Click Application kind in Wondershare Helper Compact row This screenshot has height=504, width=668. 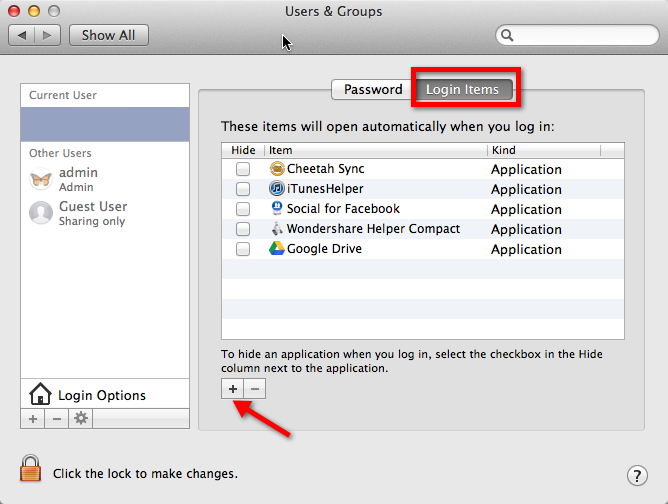point(526,230)
